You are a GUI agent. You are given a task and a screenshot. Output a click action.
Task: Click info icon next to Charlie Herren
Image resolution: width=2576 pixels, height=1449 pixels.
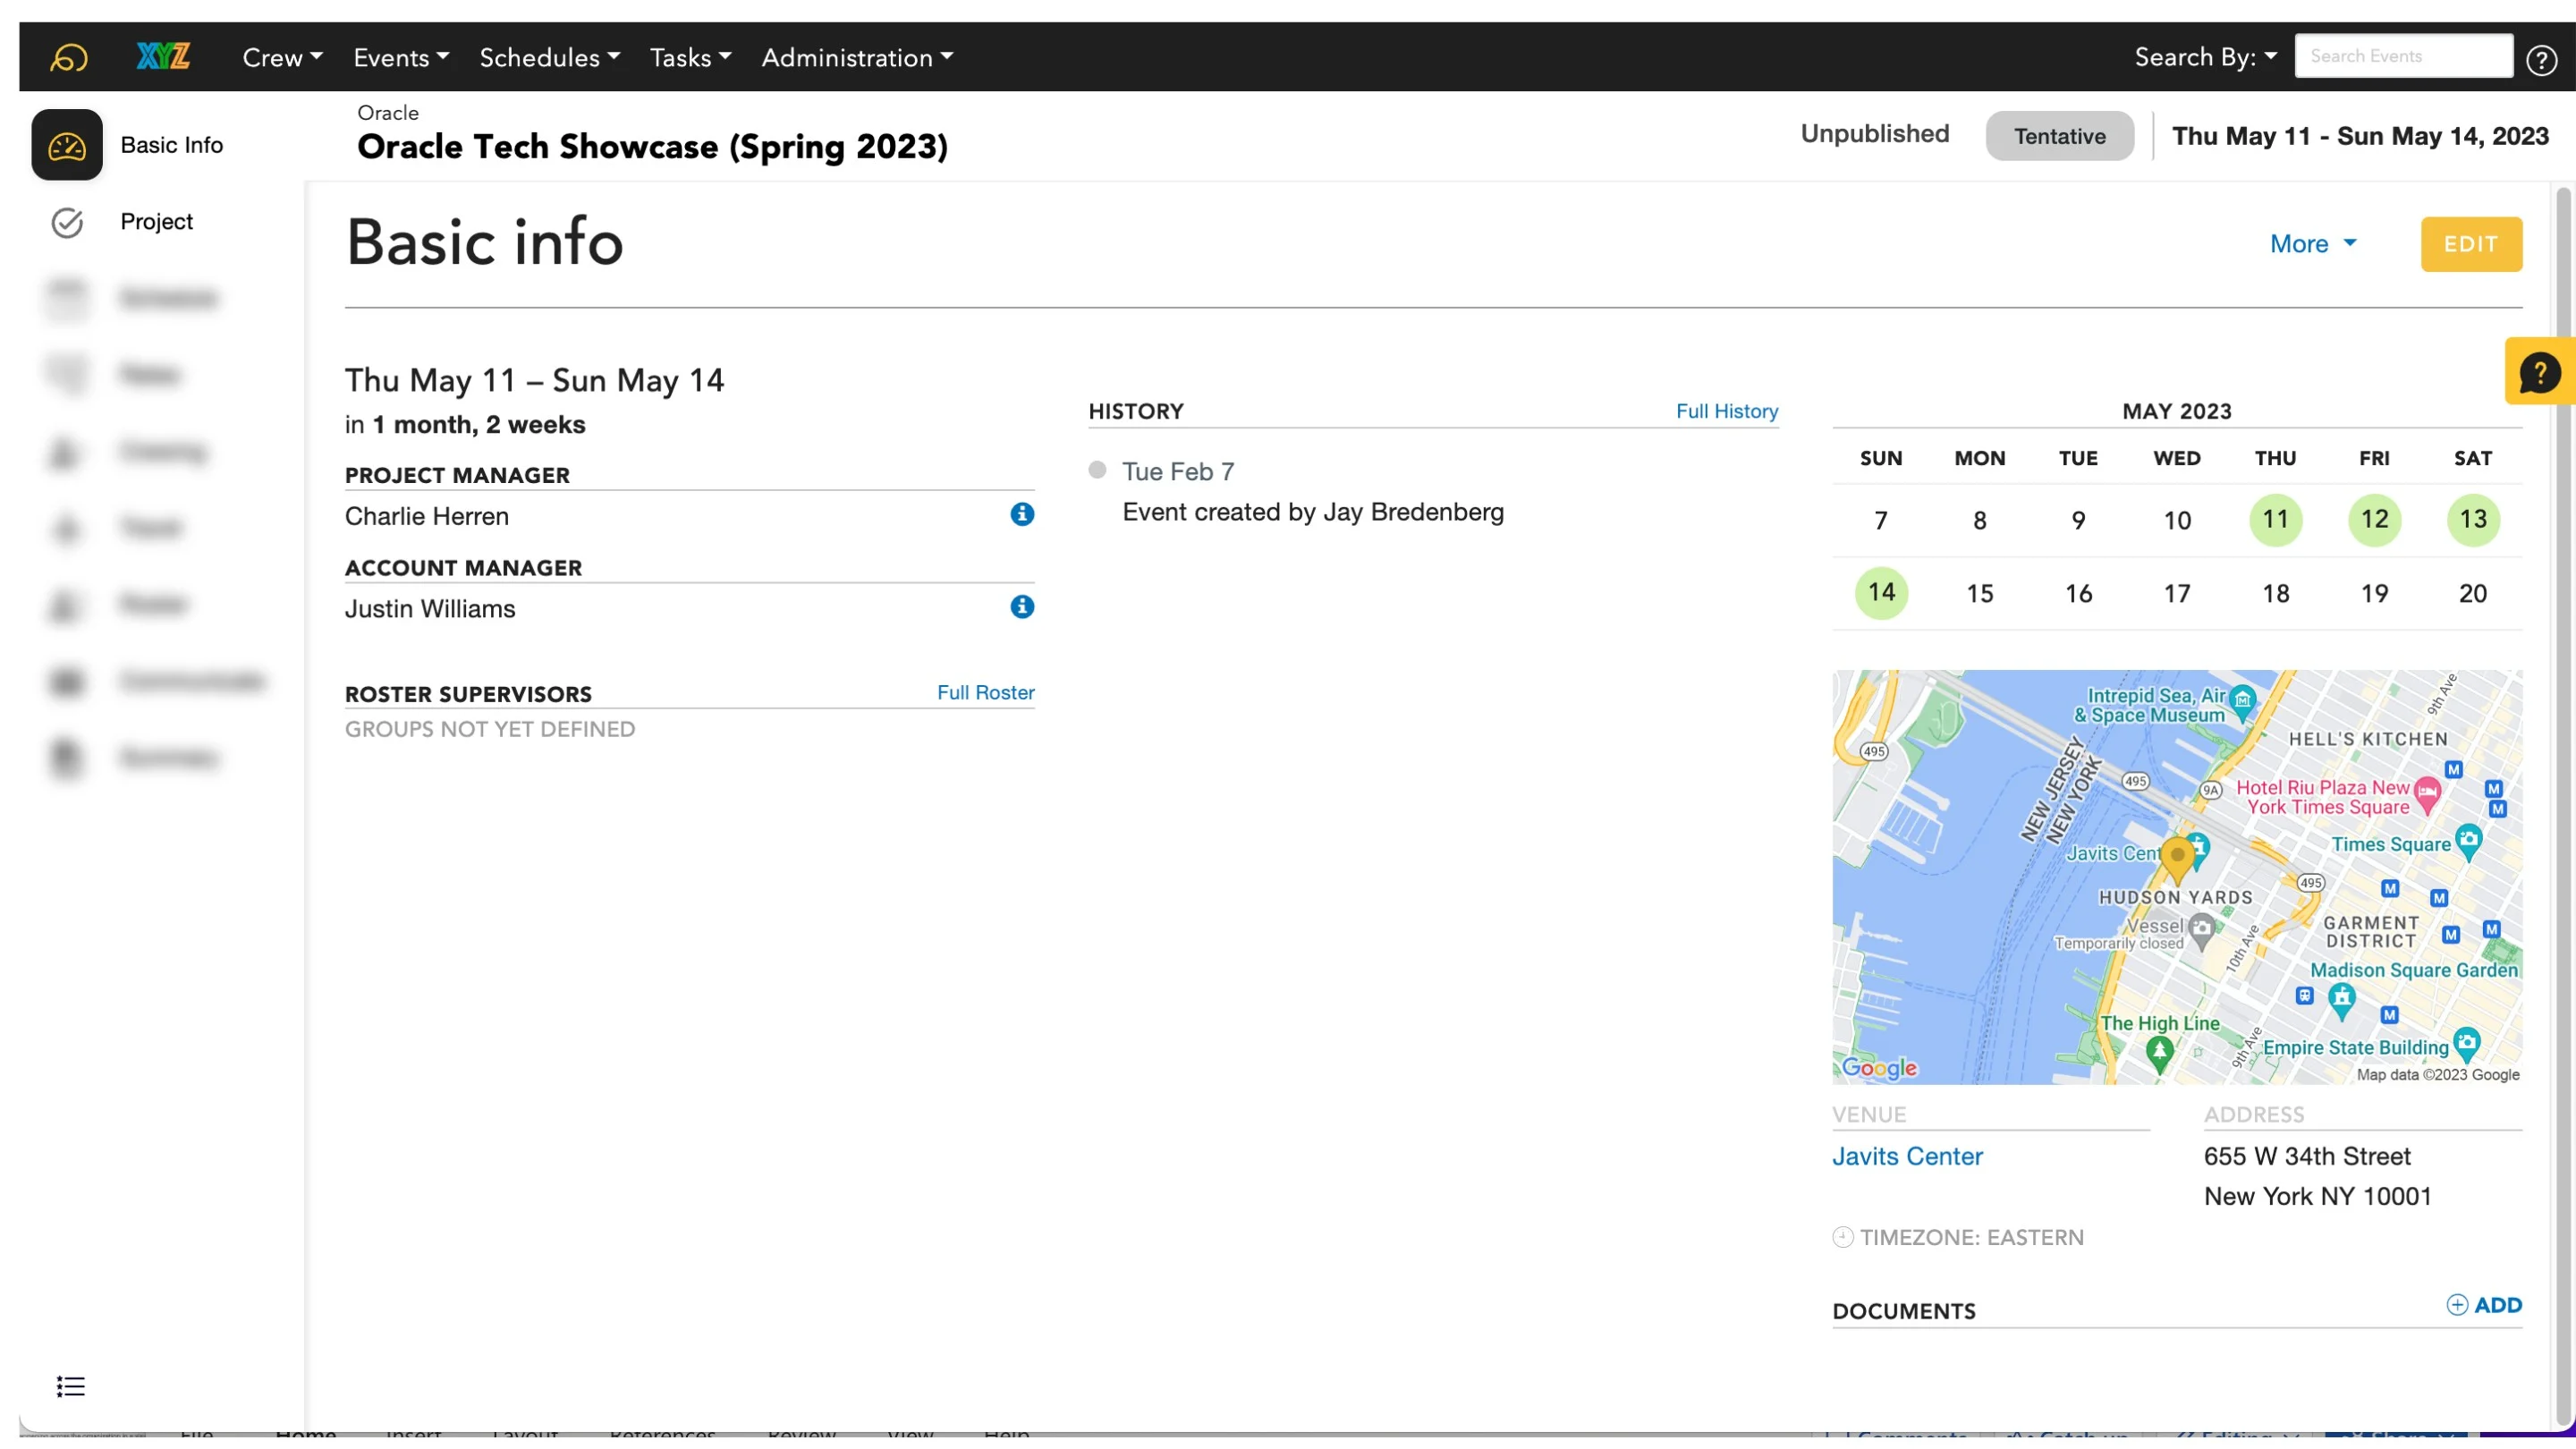tap(1021, 514)
